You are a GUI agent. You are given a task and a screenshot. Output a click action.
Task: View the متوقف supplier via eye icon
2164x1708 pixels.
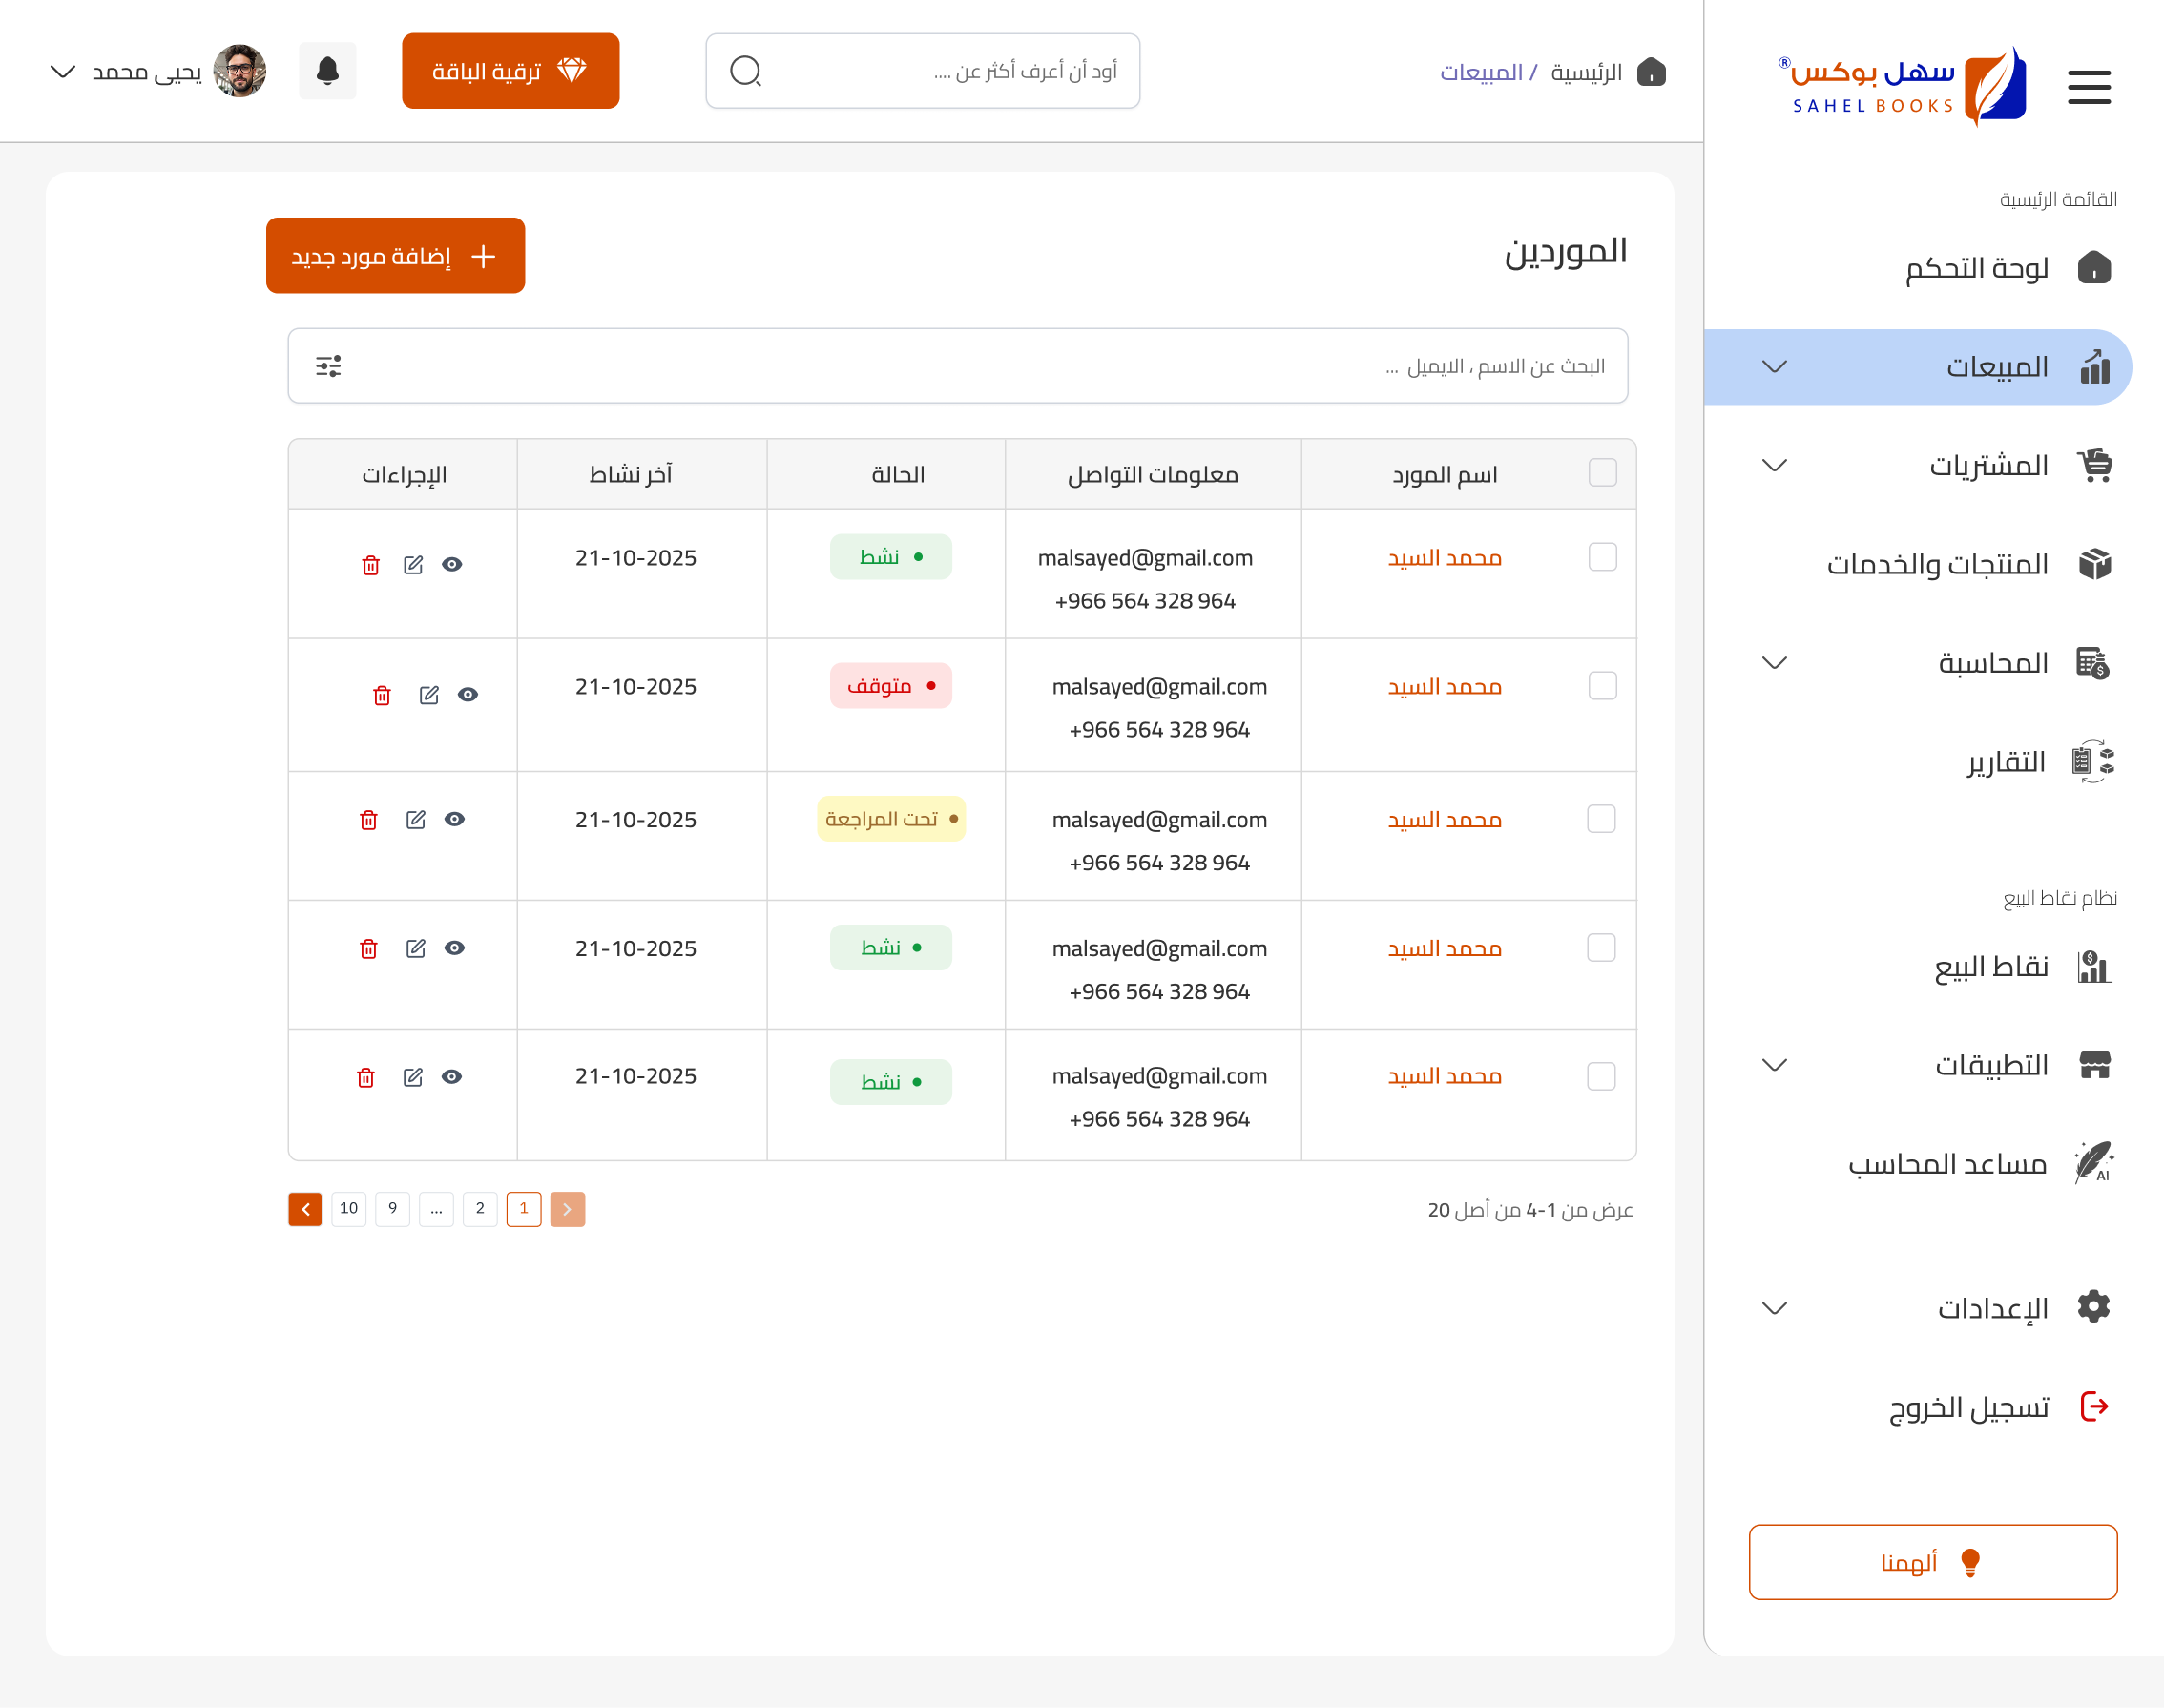point(468,695)
